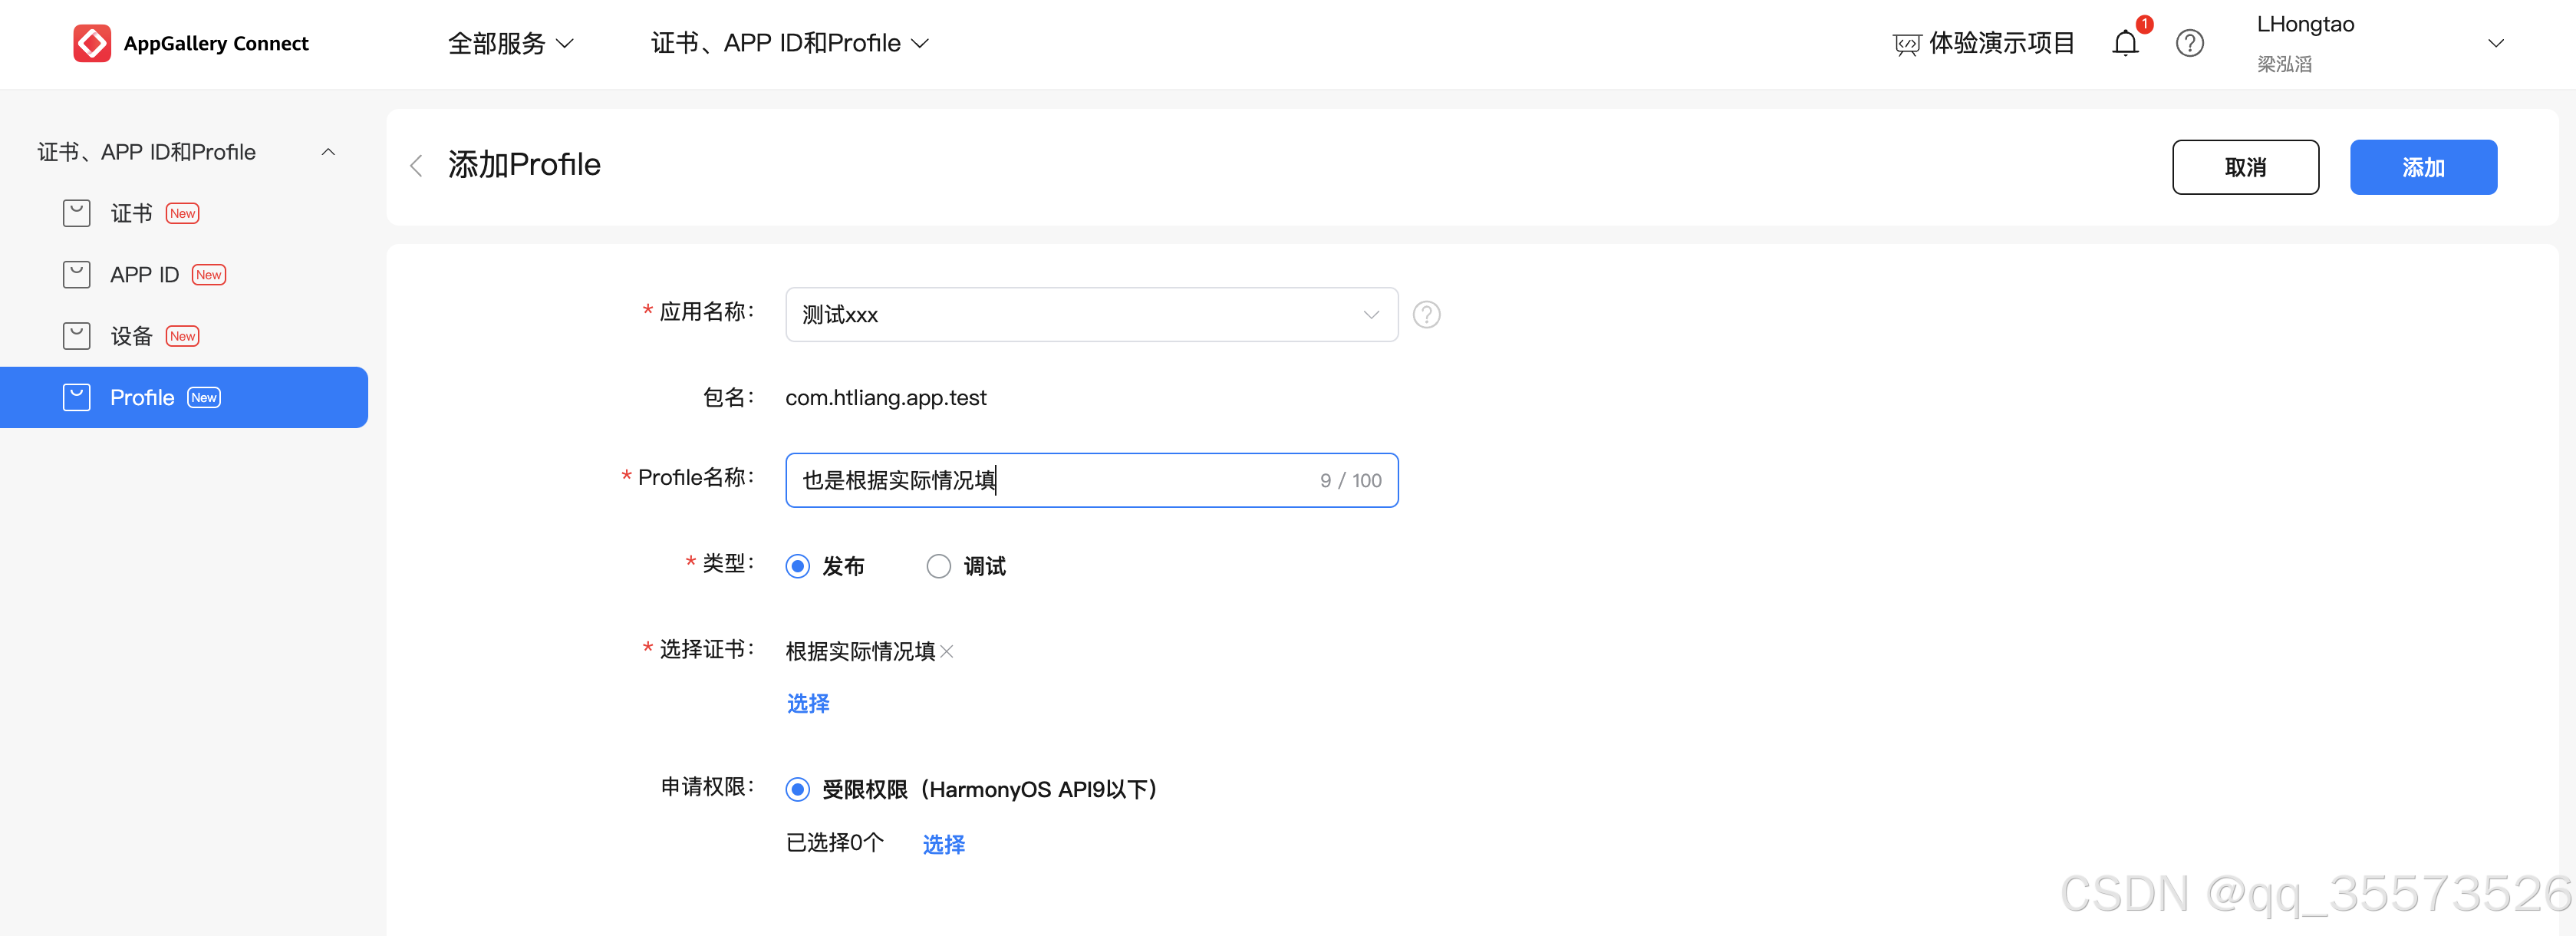Viewport: 2576px width, 936px height.
Task: Click the 体验演示项目 demo project icon
Action: pyautogui.click(x=1906, y=44)
